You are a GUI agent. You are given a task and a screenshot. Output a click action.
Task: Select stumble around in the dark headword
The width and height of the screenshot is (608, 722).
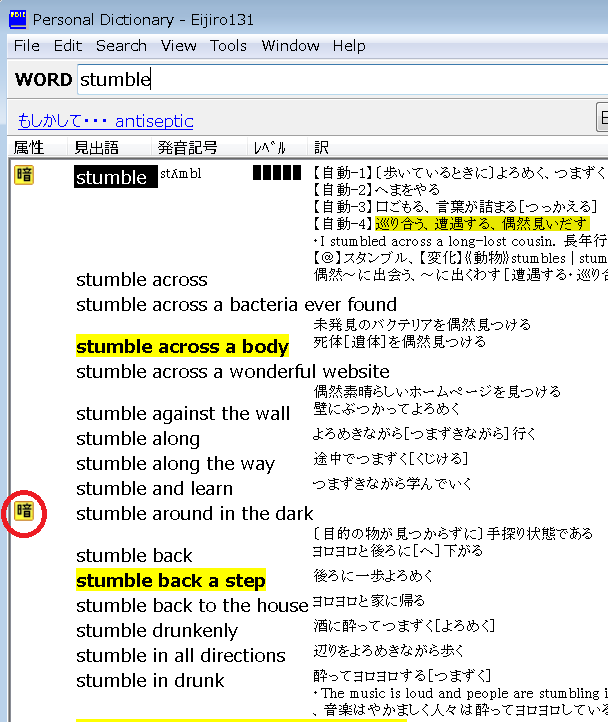[194, 513]
